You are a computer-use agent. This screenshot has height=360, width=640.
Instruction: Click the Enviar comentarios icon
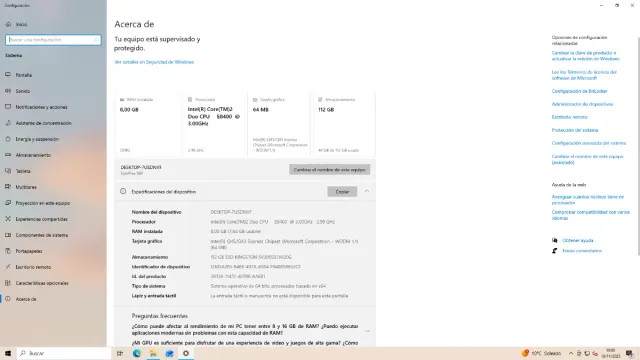pyautogui.click(x=554, y=251)
